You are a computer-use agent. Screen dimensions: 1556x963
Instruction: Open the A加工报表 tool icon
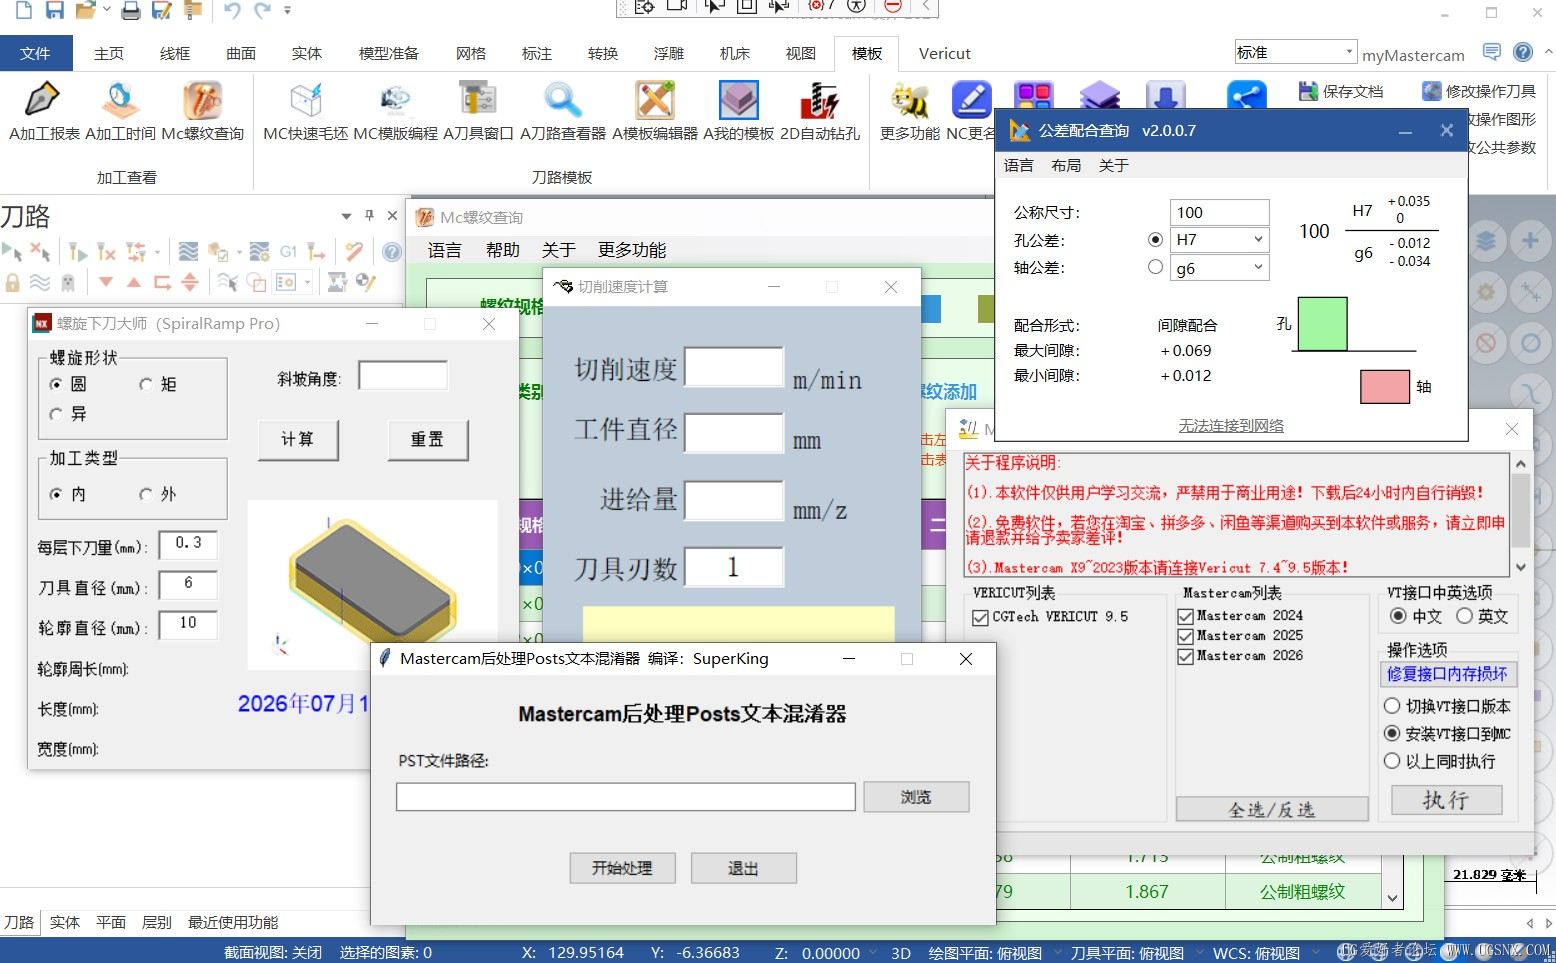[43, 101]
